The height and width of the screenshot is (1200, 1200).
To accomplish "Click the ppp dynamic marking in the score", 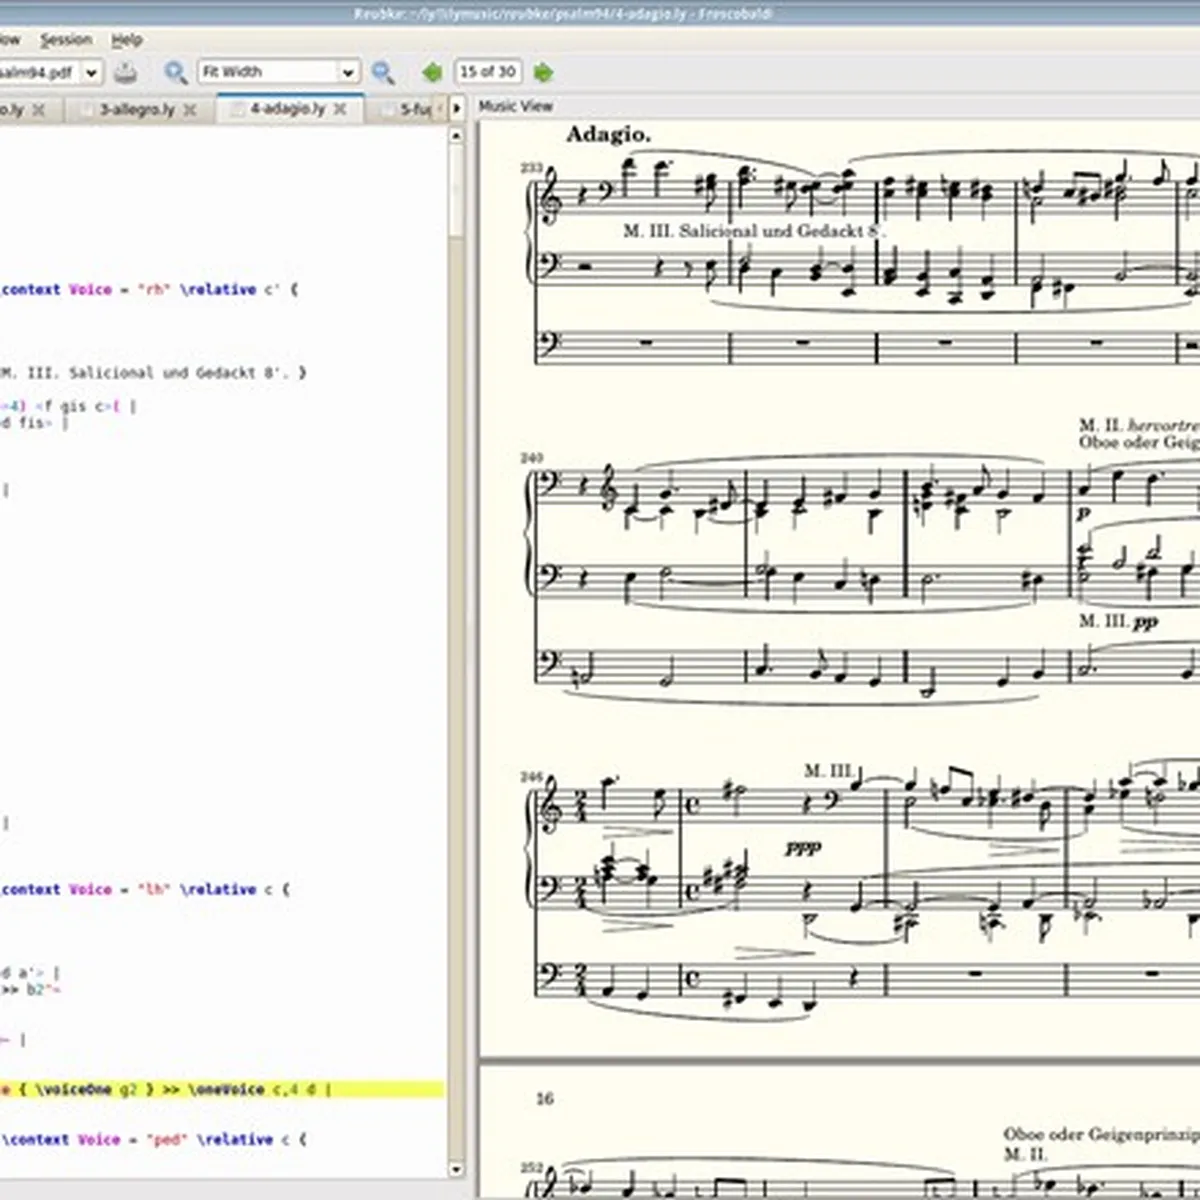I will (803, 847).
